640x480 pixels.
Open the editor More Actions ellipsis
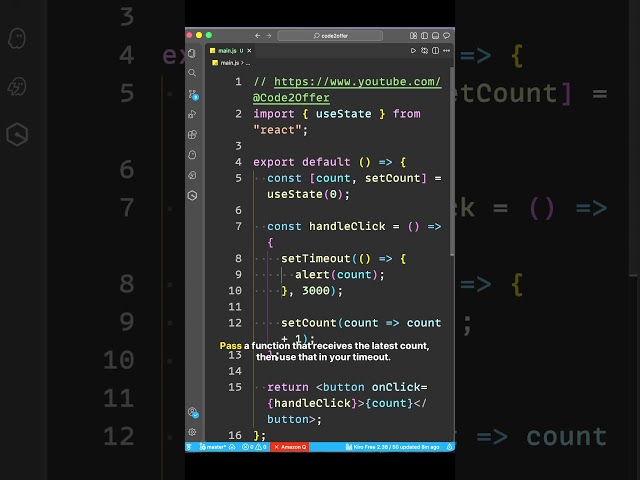click(447, 51)
